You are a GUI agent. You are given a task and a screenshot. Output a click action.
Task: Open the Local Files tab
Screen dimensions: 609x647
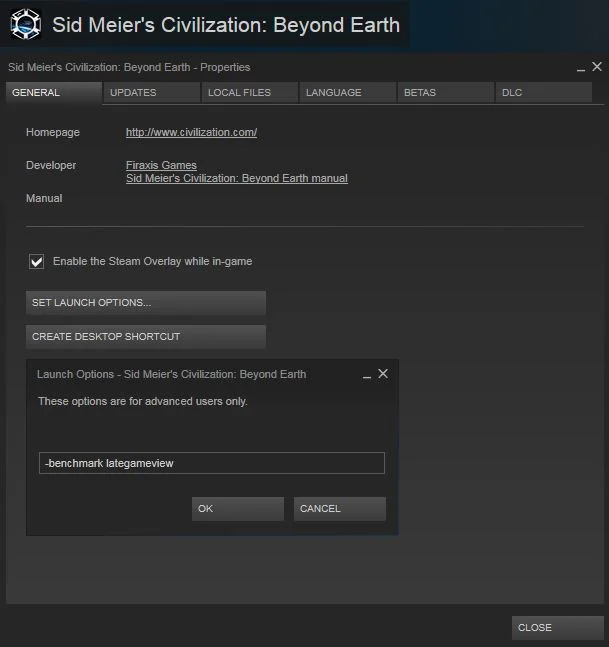point(250,92)
